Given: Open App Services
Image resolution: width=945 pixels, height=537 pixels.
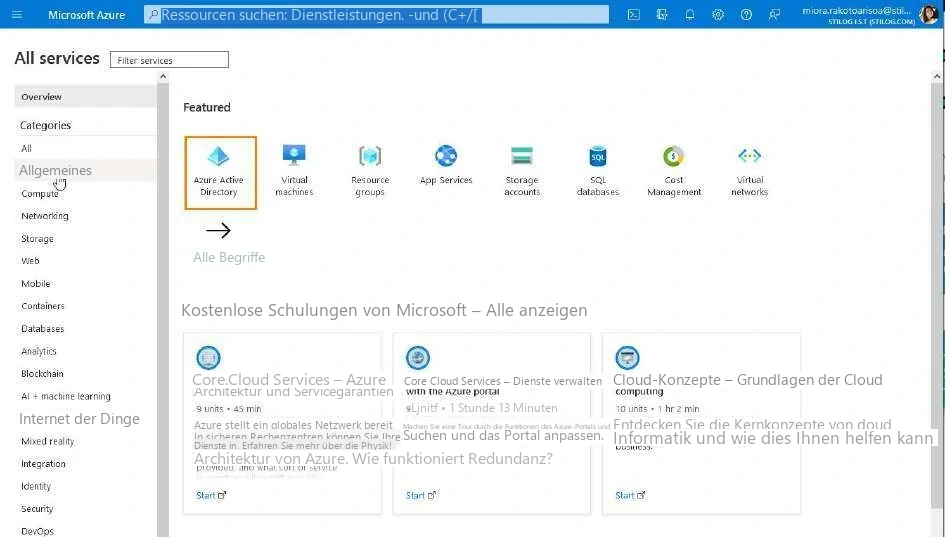Looking at the screenshot, I should click(x=446, y=165).
